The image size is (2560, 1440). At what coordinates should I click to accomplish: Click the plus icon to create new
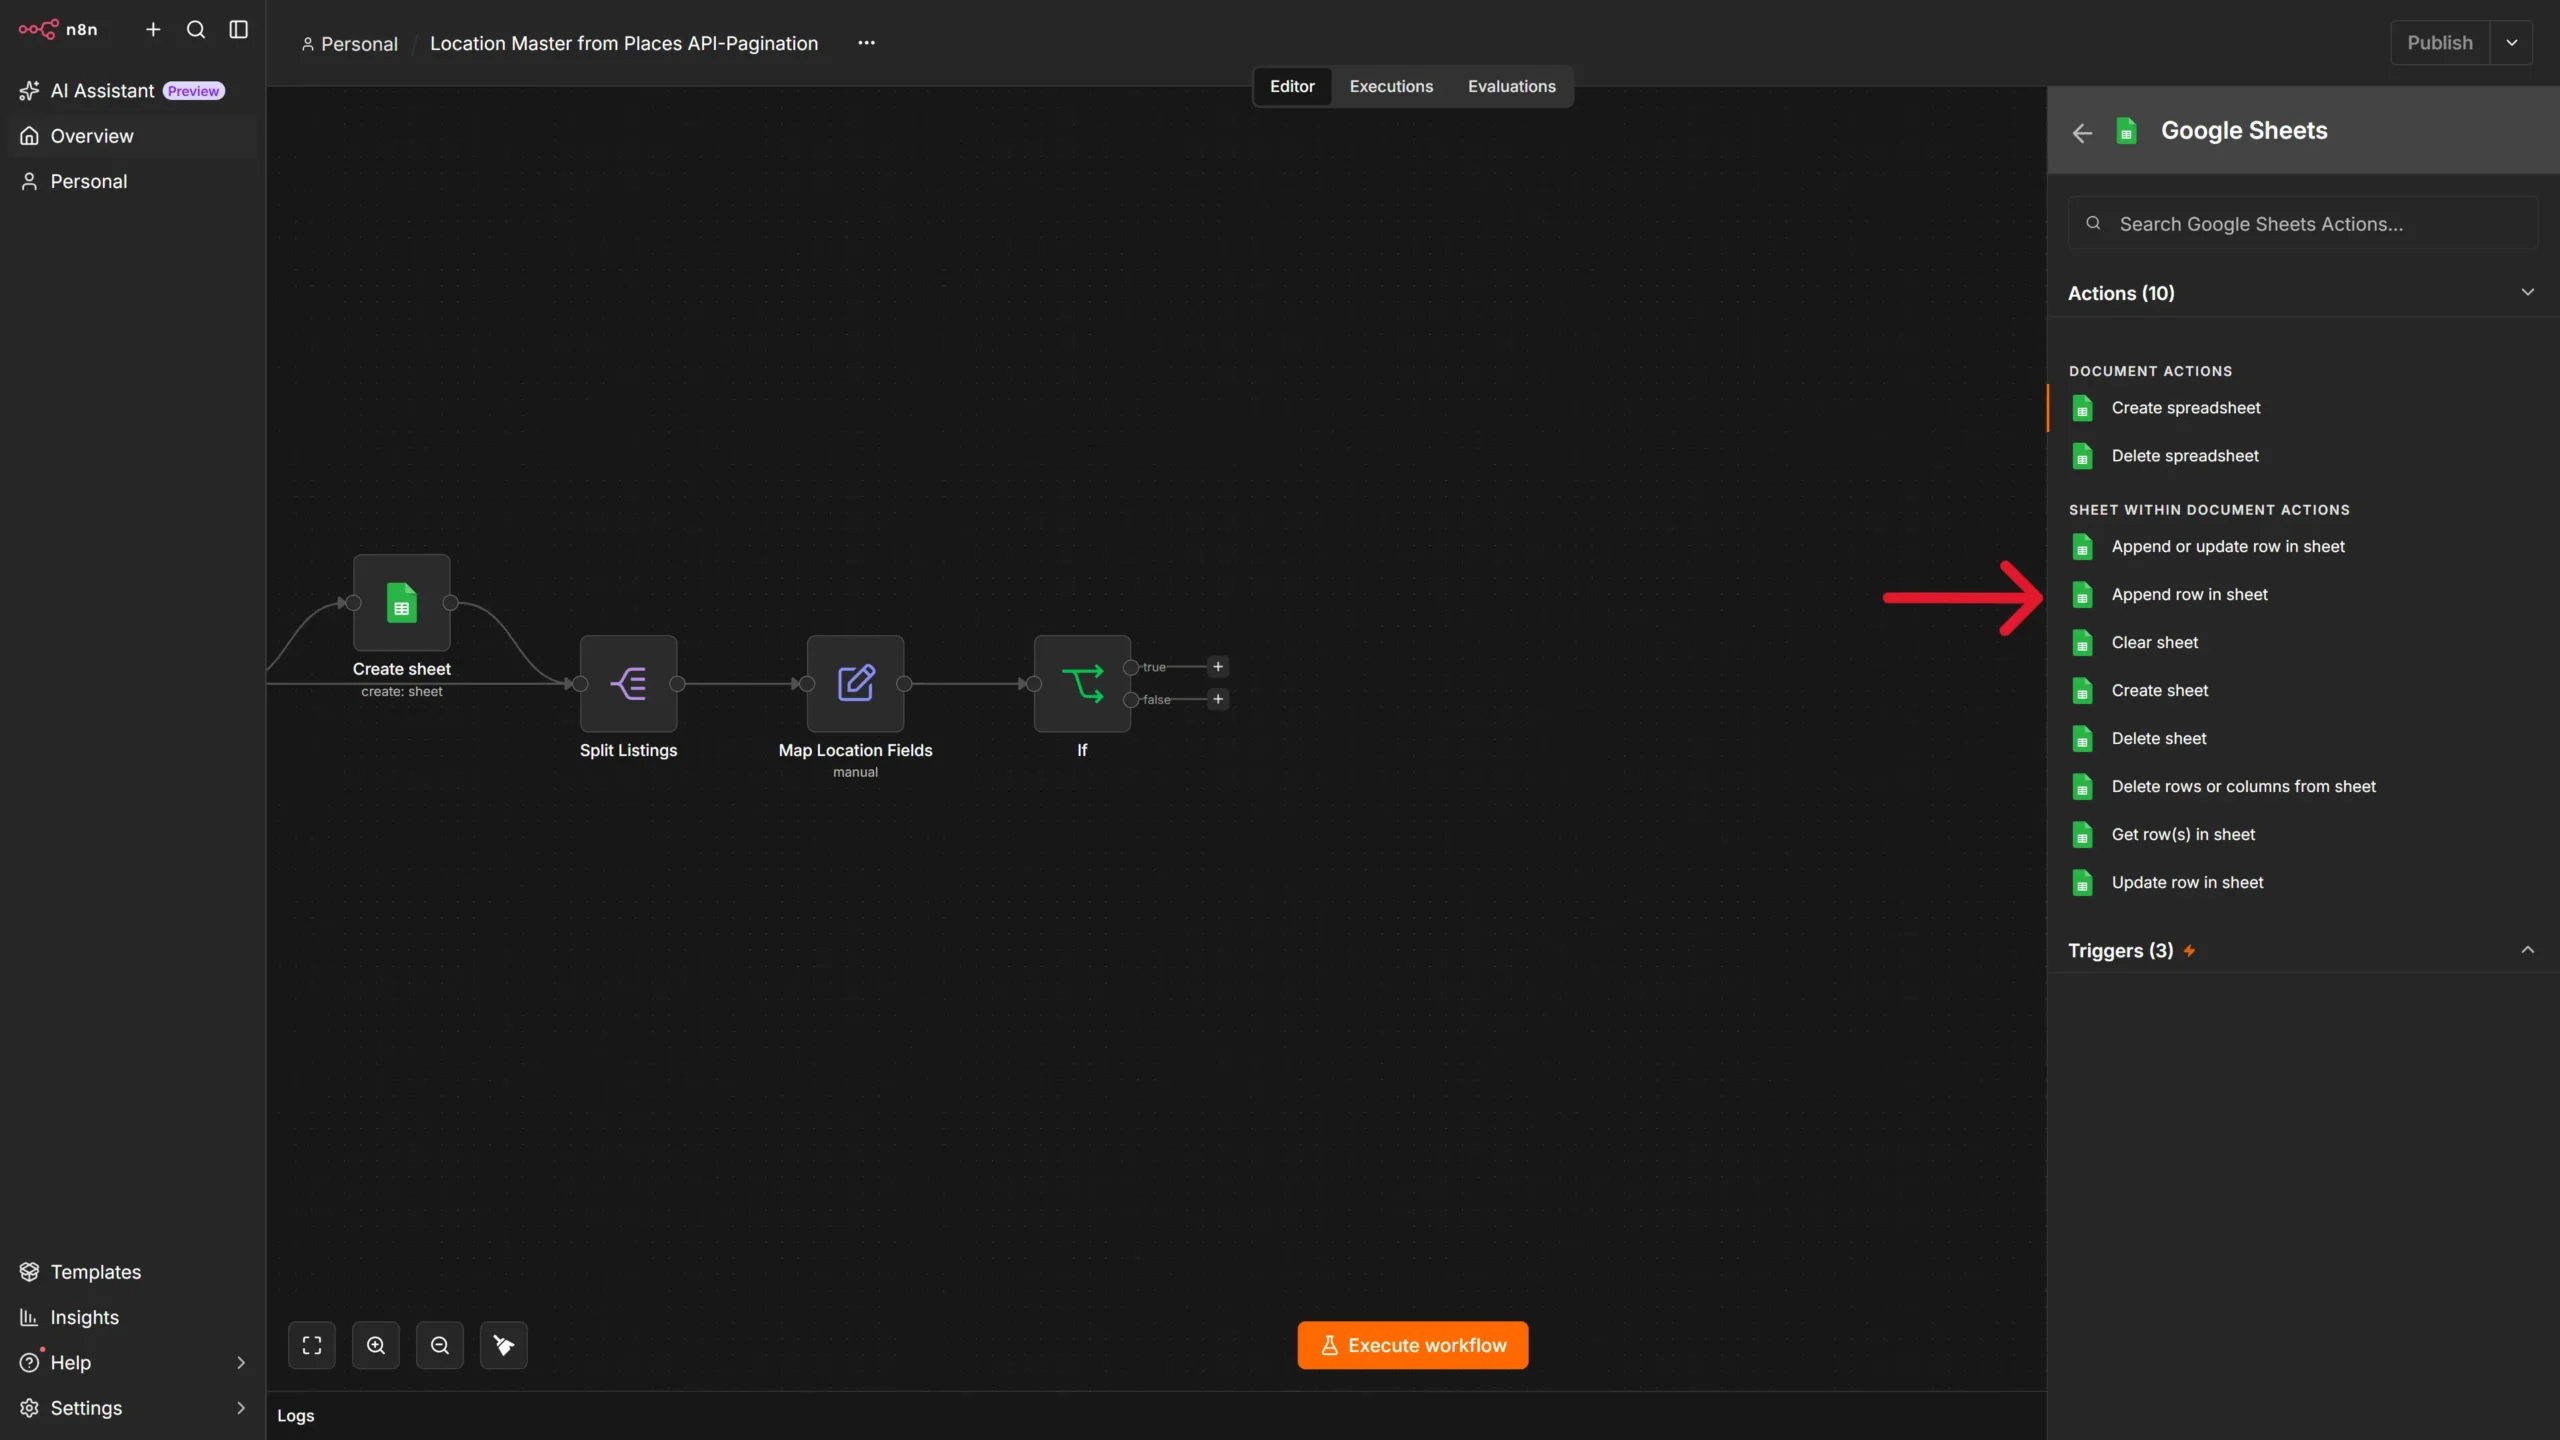(x=153, y=29)
